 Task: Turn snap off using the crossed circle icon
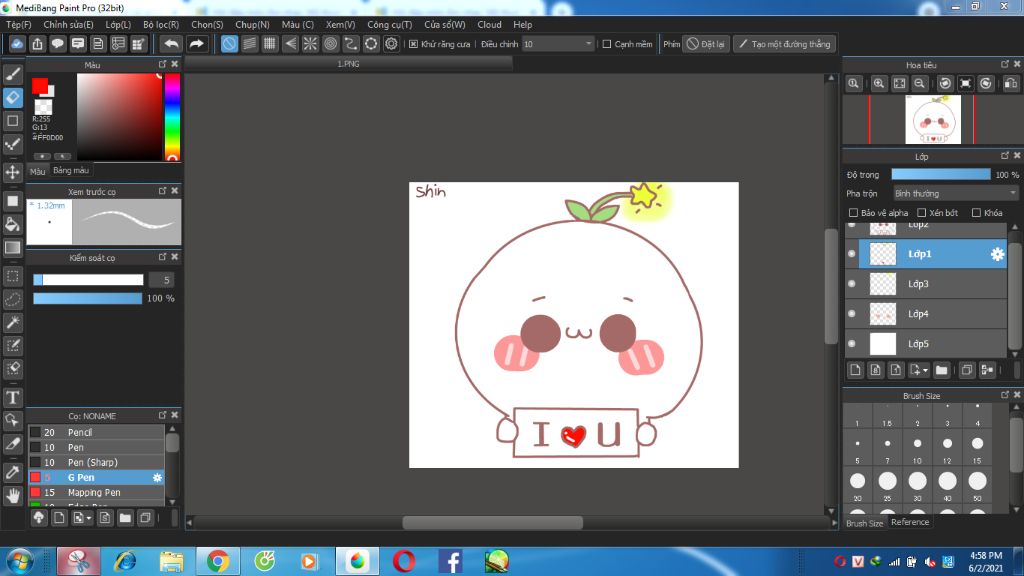click(229, 44)
